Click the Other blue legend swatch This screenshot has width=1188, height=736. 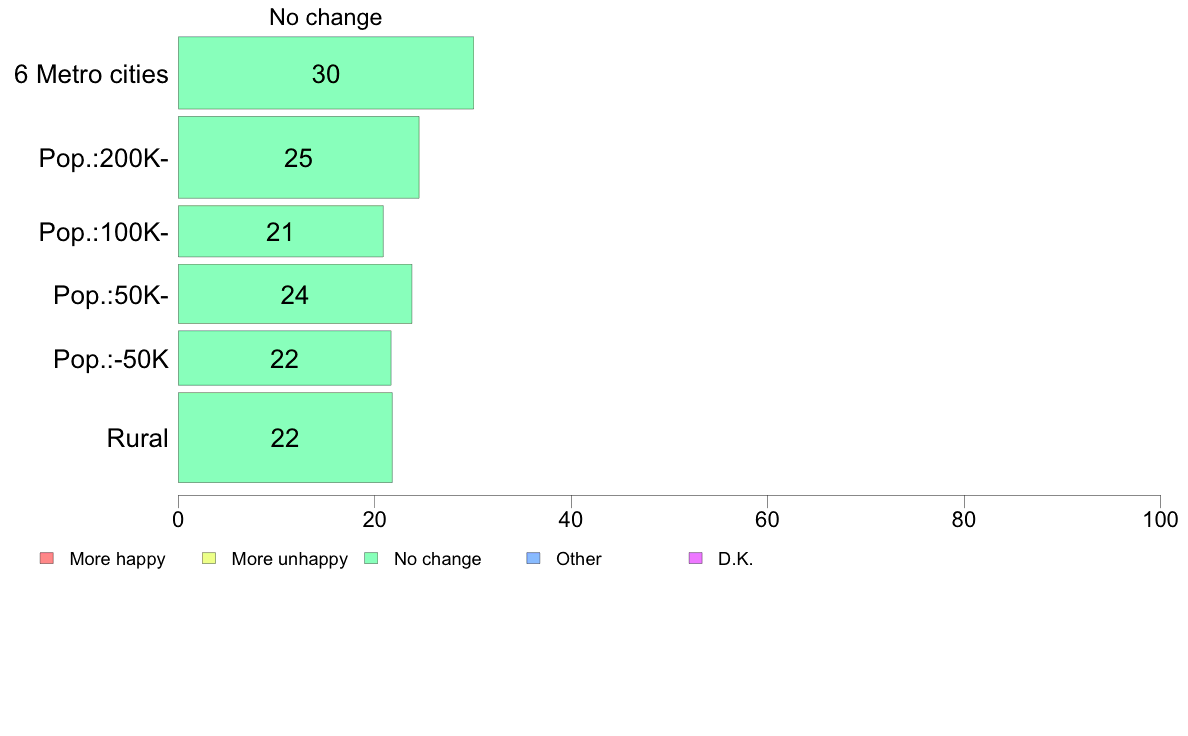533,559
